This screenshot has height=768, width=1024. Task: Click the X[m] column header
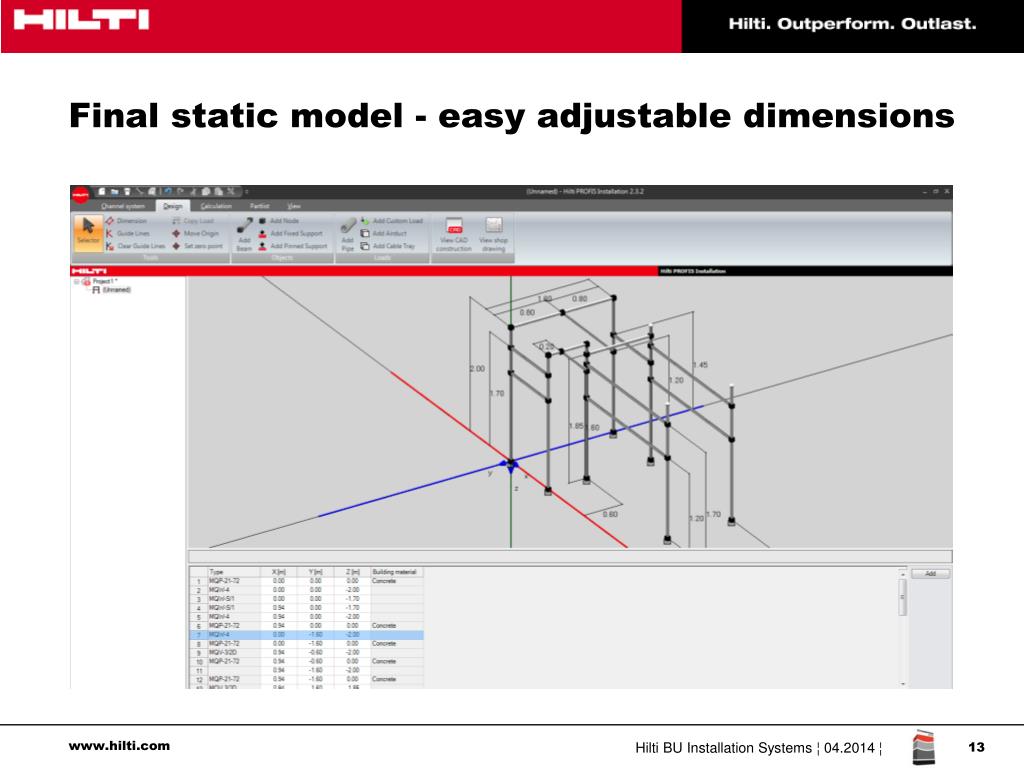[x=280, y=571]
